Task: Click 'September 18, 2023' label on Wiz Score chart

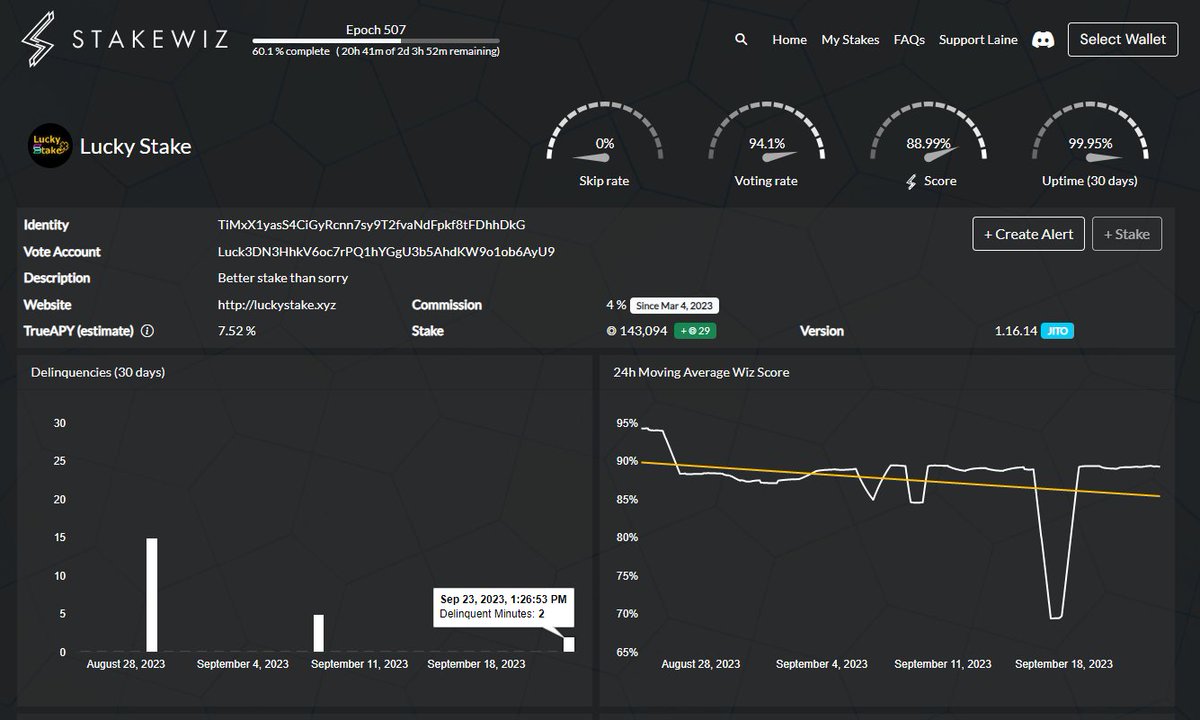Action: (1064, 664)
